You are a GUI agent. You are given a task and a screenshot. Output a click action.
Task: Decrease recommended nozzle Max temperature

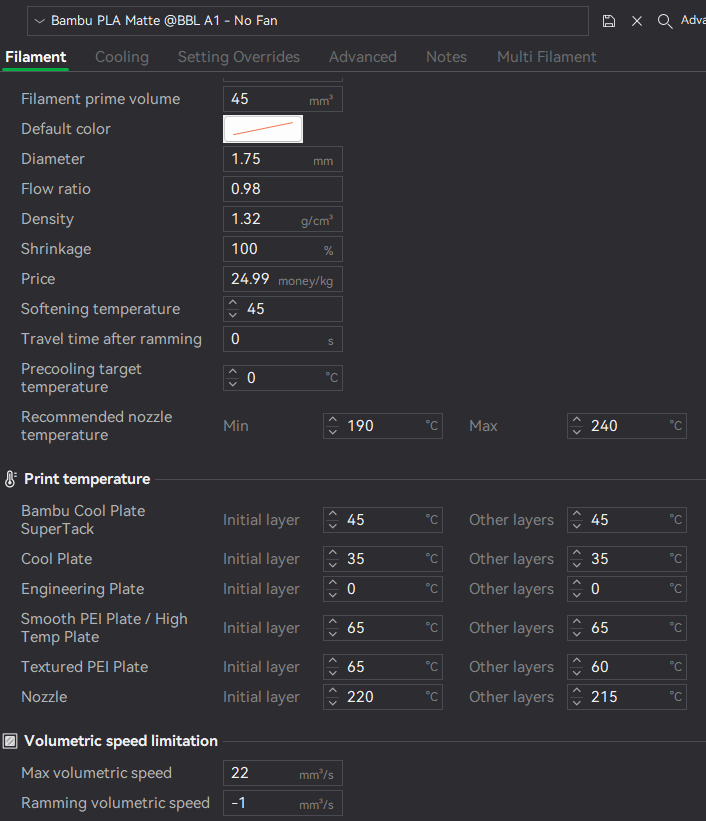(577, 432)
